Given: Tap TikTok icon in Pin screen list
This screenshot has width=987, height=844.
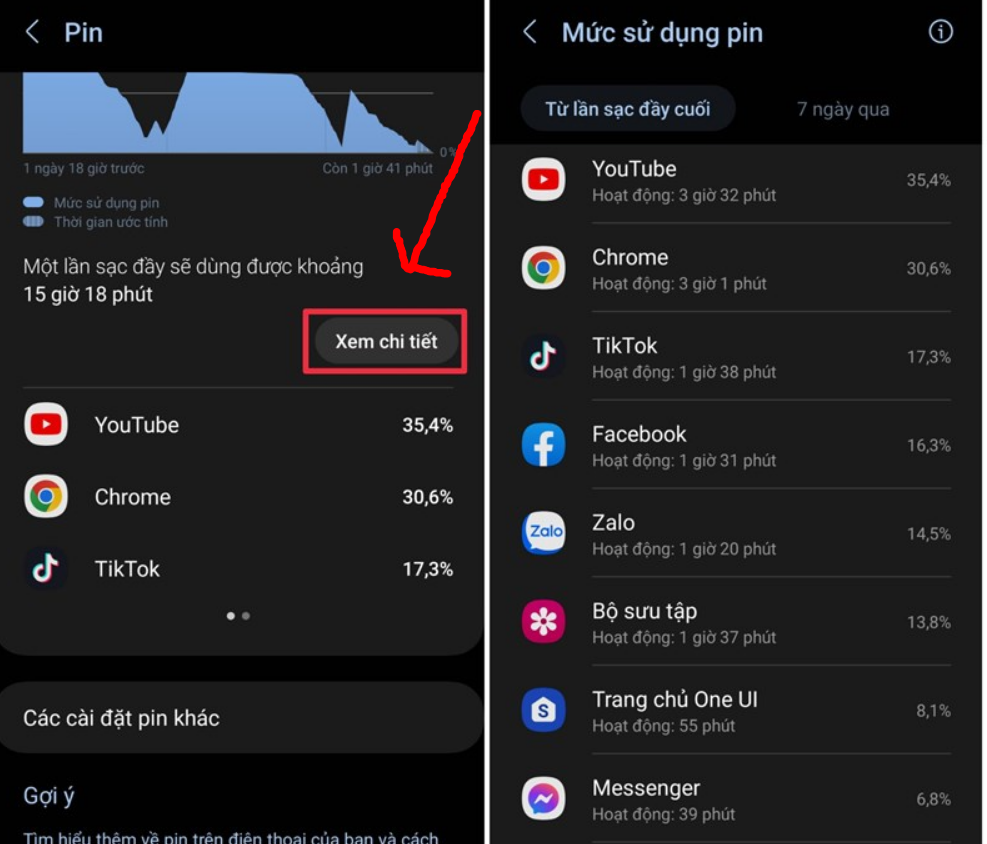Looking at the screenshot, I should (x=46, y=568).
